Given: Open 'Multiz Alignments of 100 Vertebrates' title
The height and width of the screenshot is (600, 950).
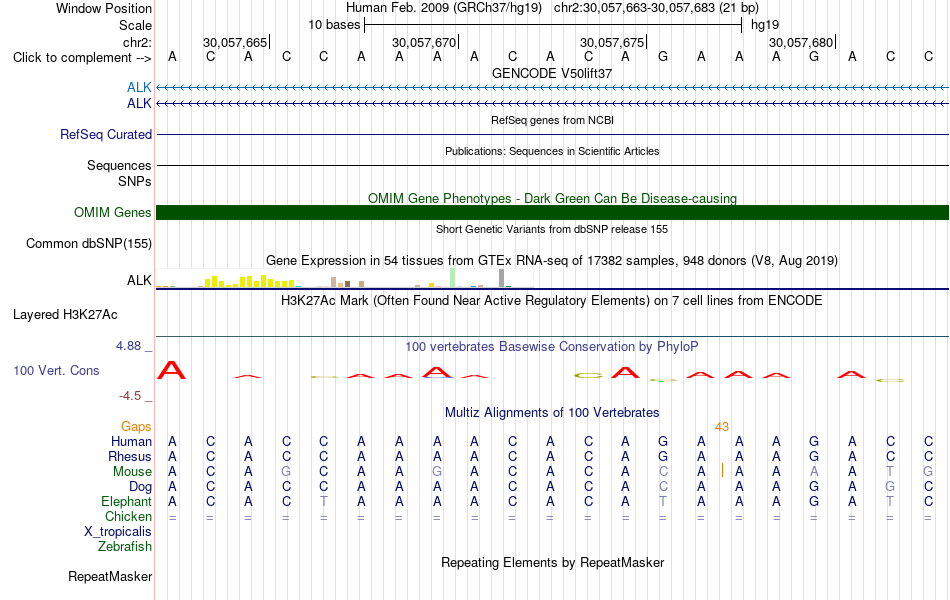Looking at the screenshot, I should [552, 413].
